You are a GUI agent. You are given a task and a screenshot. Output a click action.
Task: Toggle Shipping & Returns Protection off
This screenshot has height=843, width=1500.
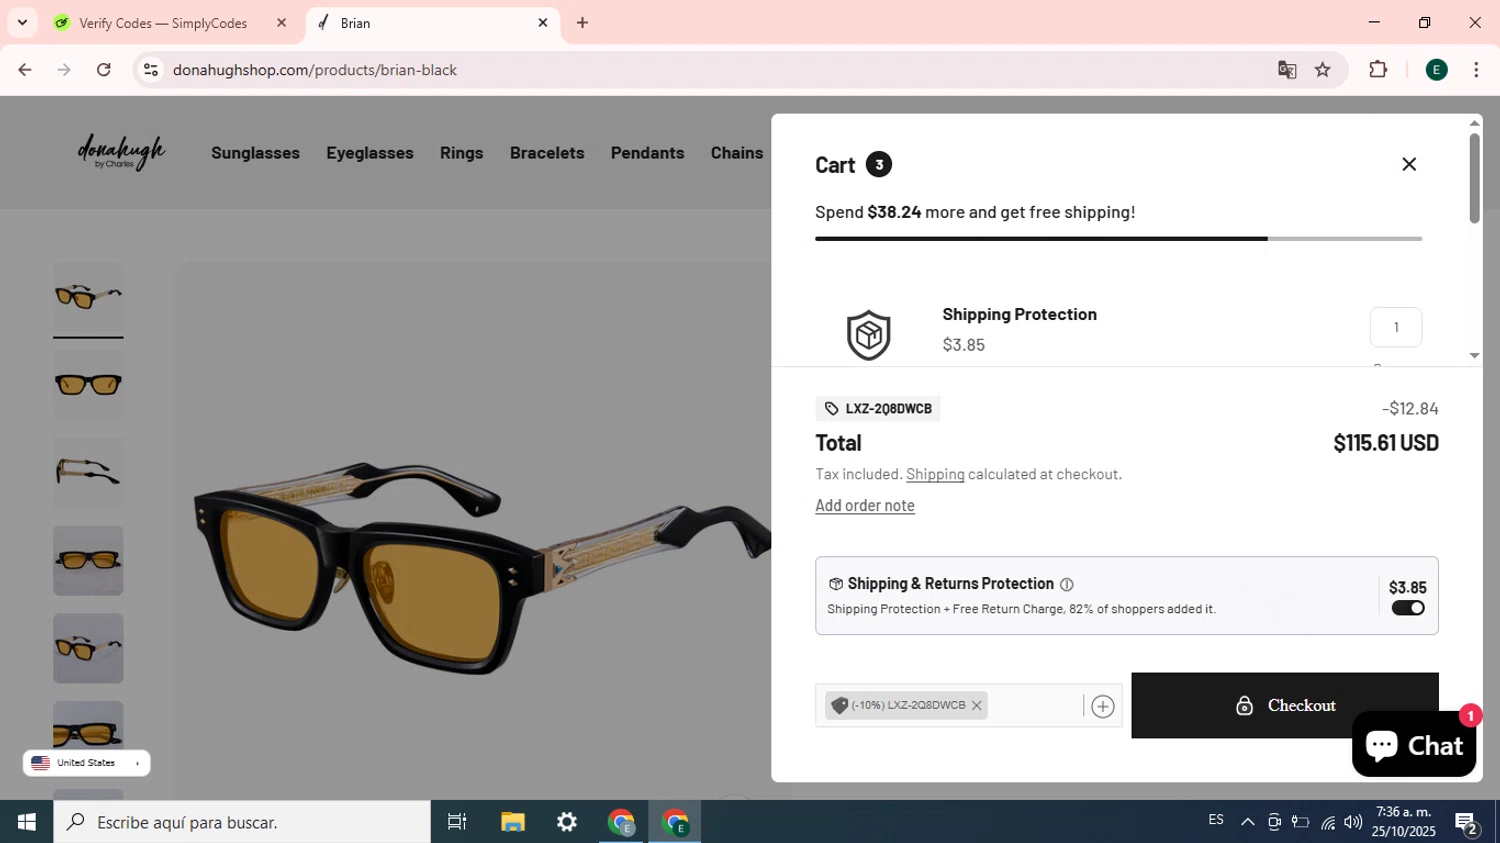pos(1408,609)
